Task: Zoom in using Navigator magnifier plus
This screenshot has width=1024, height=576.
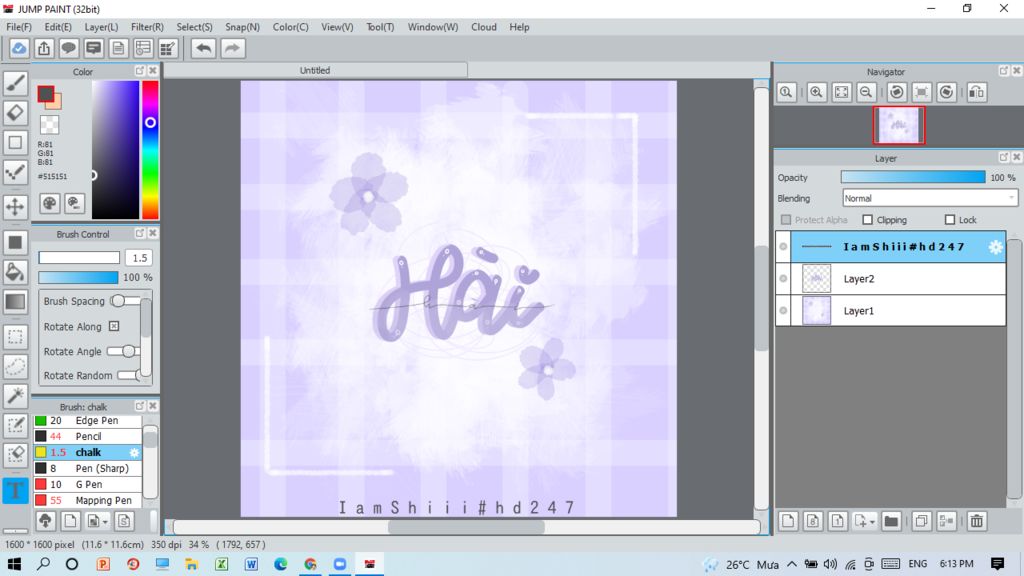Action: coord(816,92)
